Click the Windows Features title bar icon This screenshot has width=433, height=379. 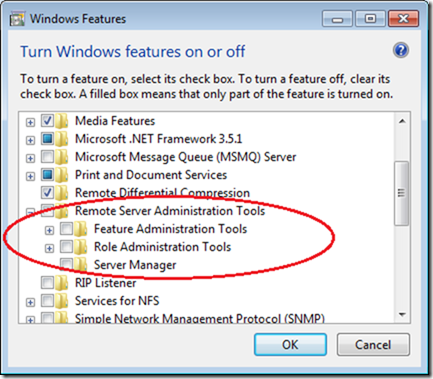17,19
